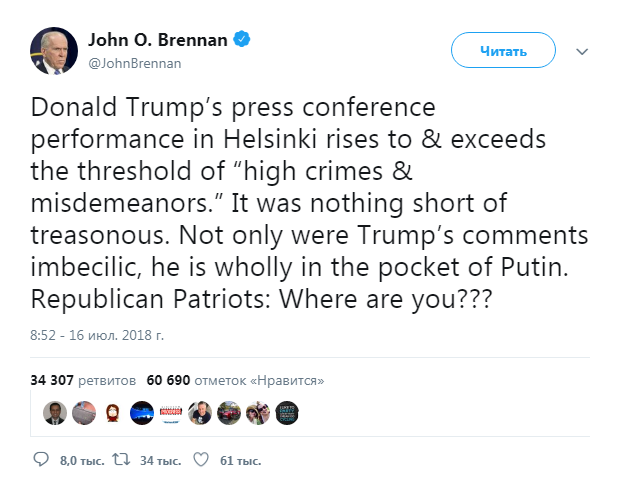Expand the tweet options chevron menu

(583, 50)
